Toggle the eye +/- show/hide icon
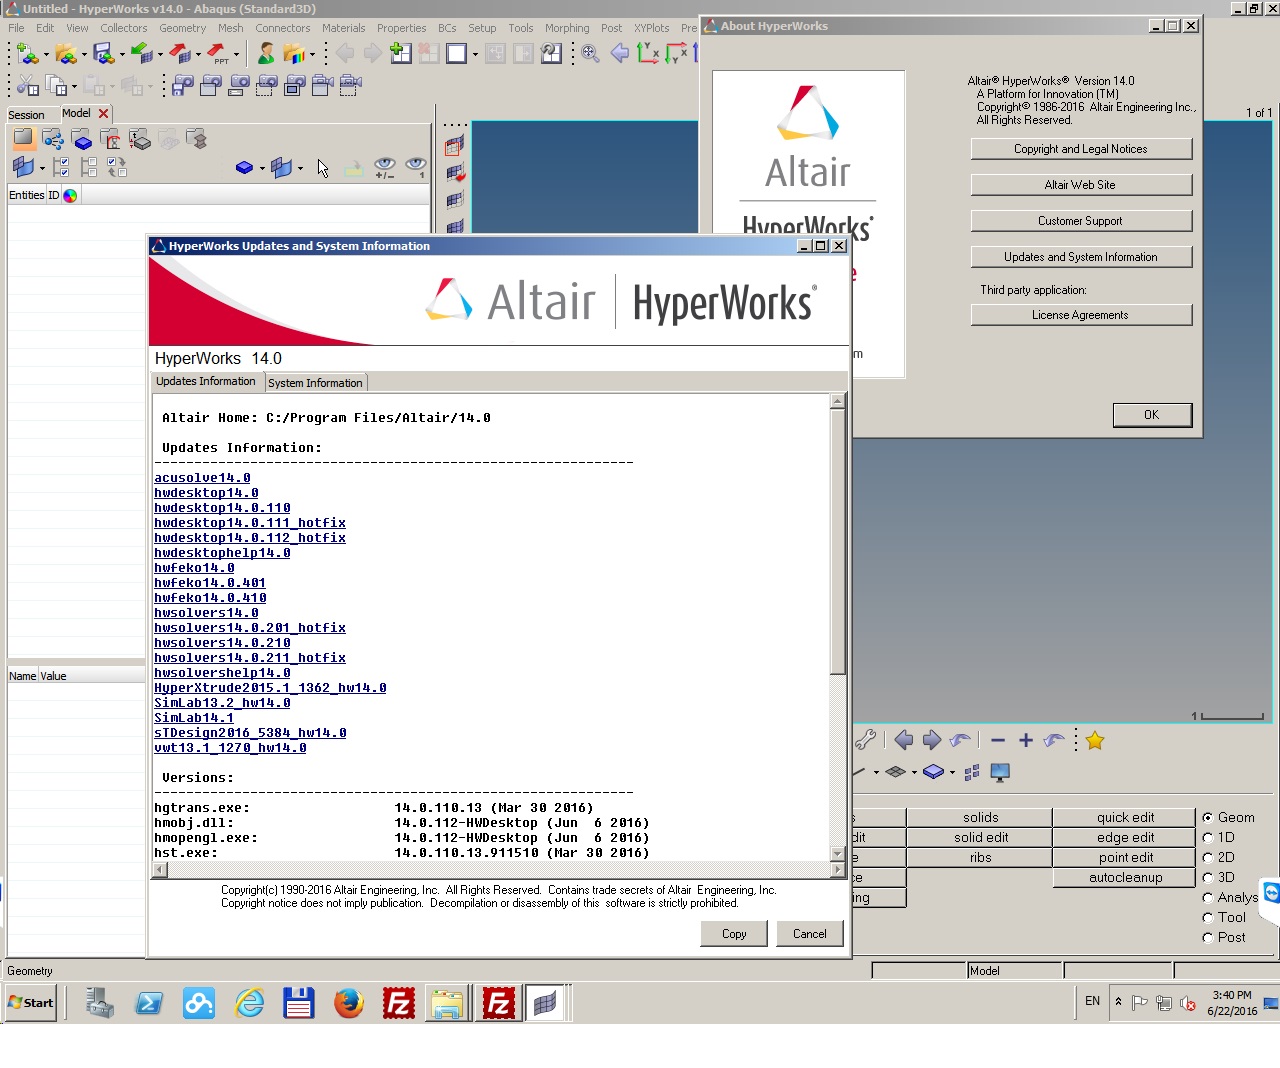This screenshot has width=1280, height=1068. pos(385,167)
